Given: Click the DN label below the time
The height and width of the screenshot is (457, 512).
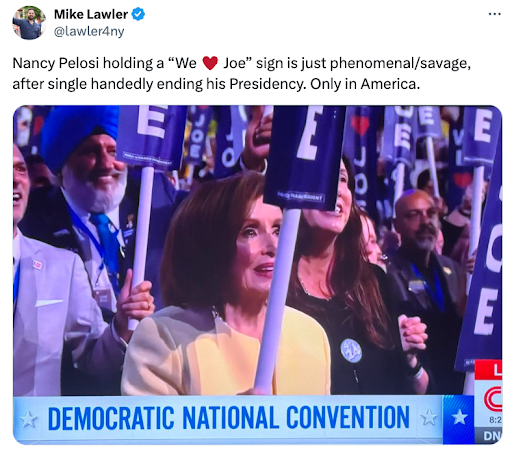Looking at the screenshot, I should tap(492, 435).
